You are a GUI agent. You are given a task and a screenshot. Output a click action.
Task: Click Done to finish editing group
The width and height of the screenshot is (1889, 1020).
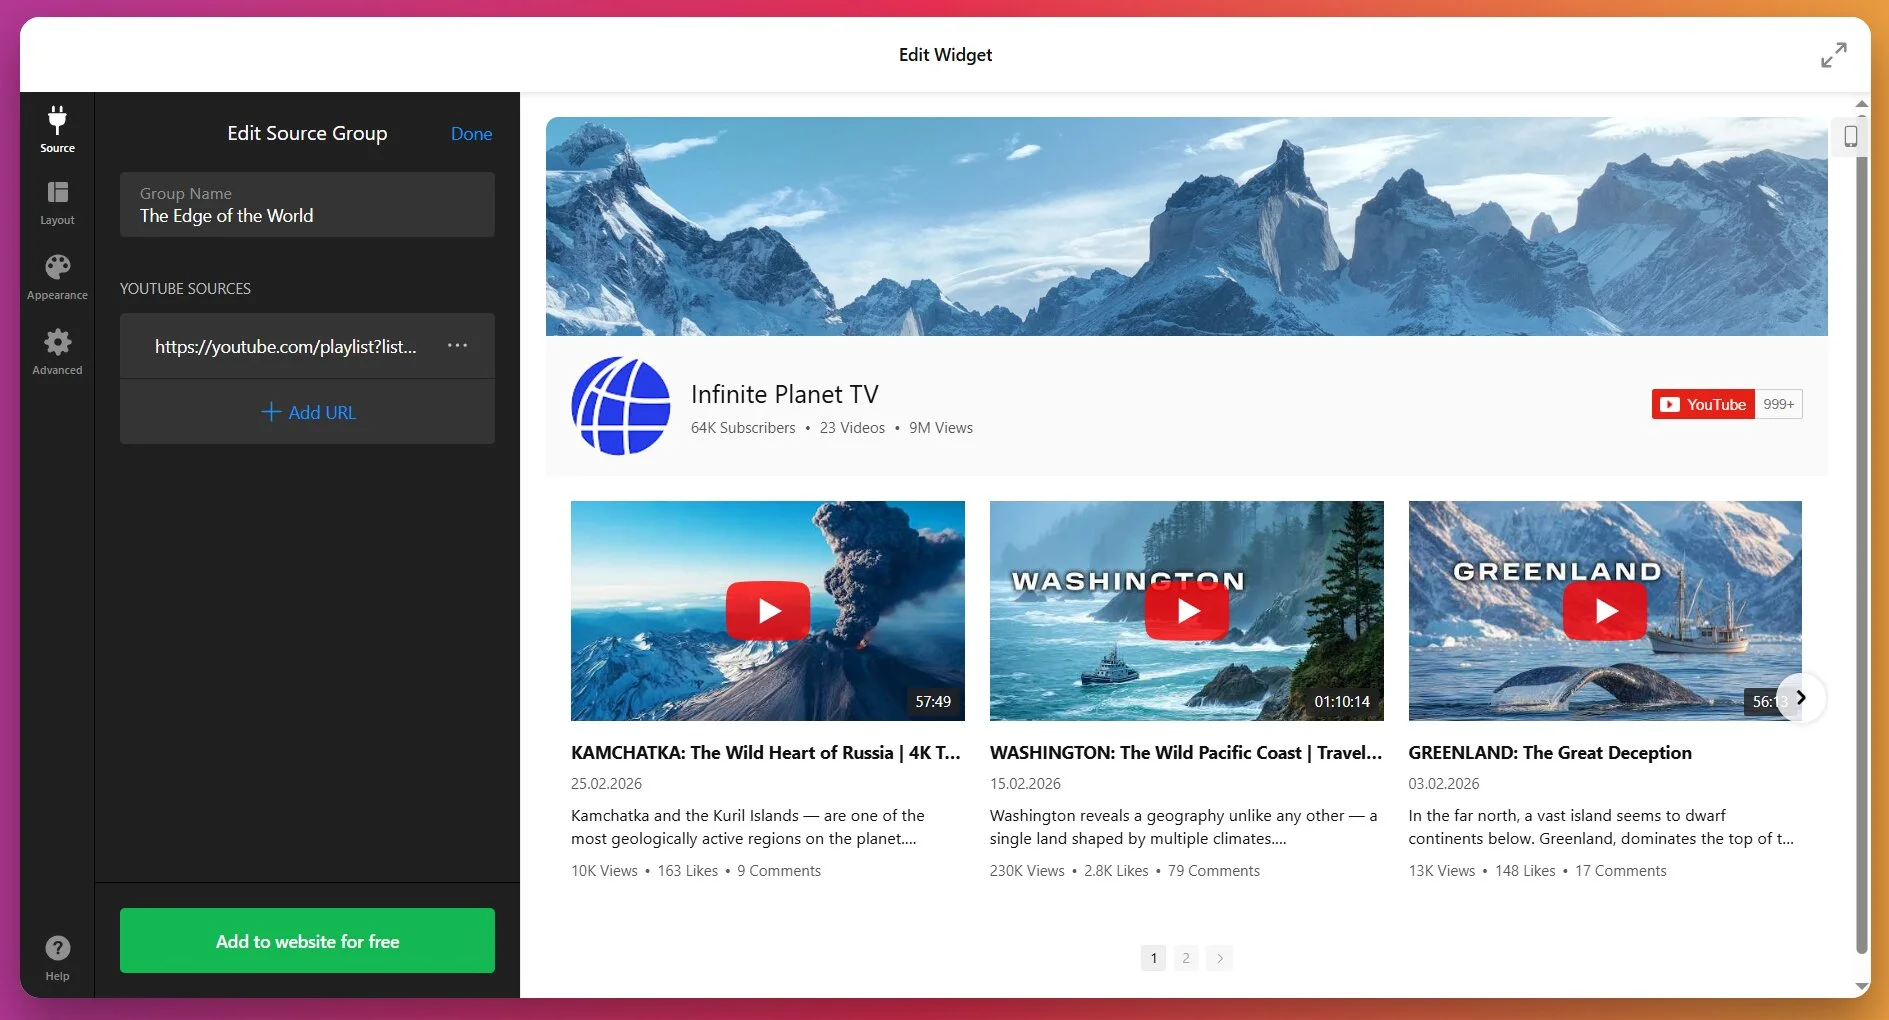471,134
